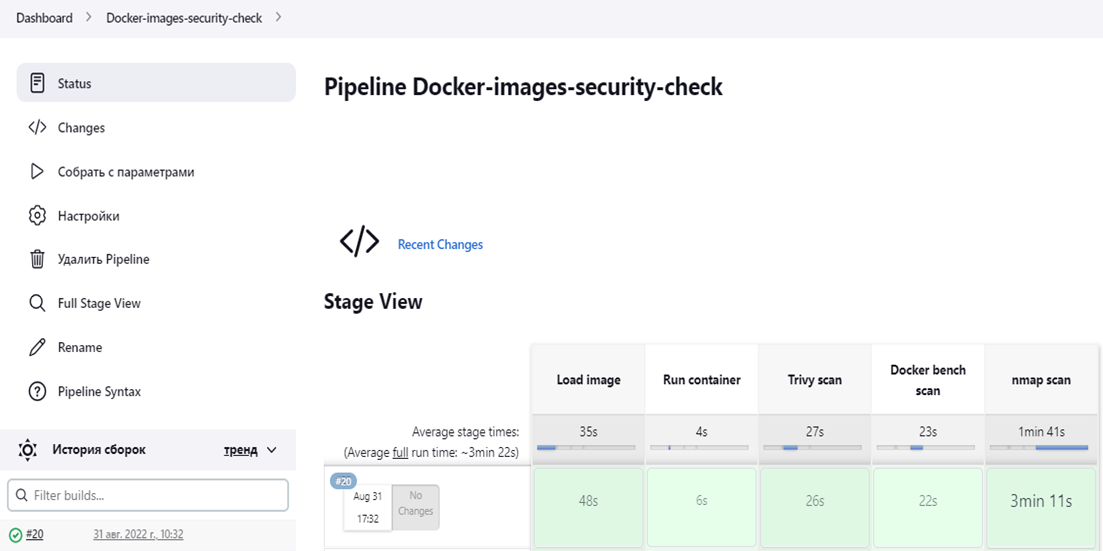Image resolution: width=1103 pixels, height=551 pixels.
Task: Click the large code icon near Recent Changes
Action: tap(359, 243)
